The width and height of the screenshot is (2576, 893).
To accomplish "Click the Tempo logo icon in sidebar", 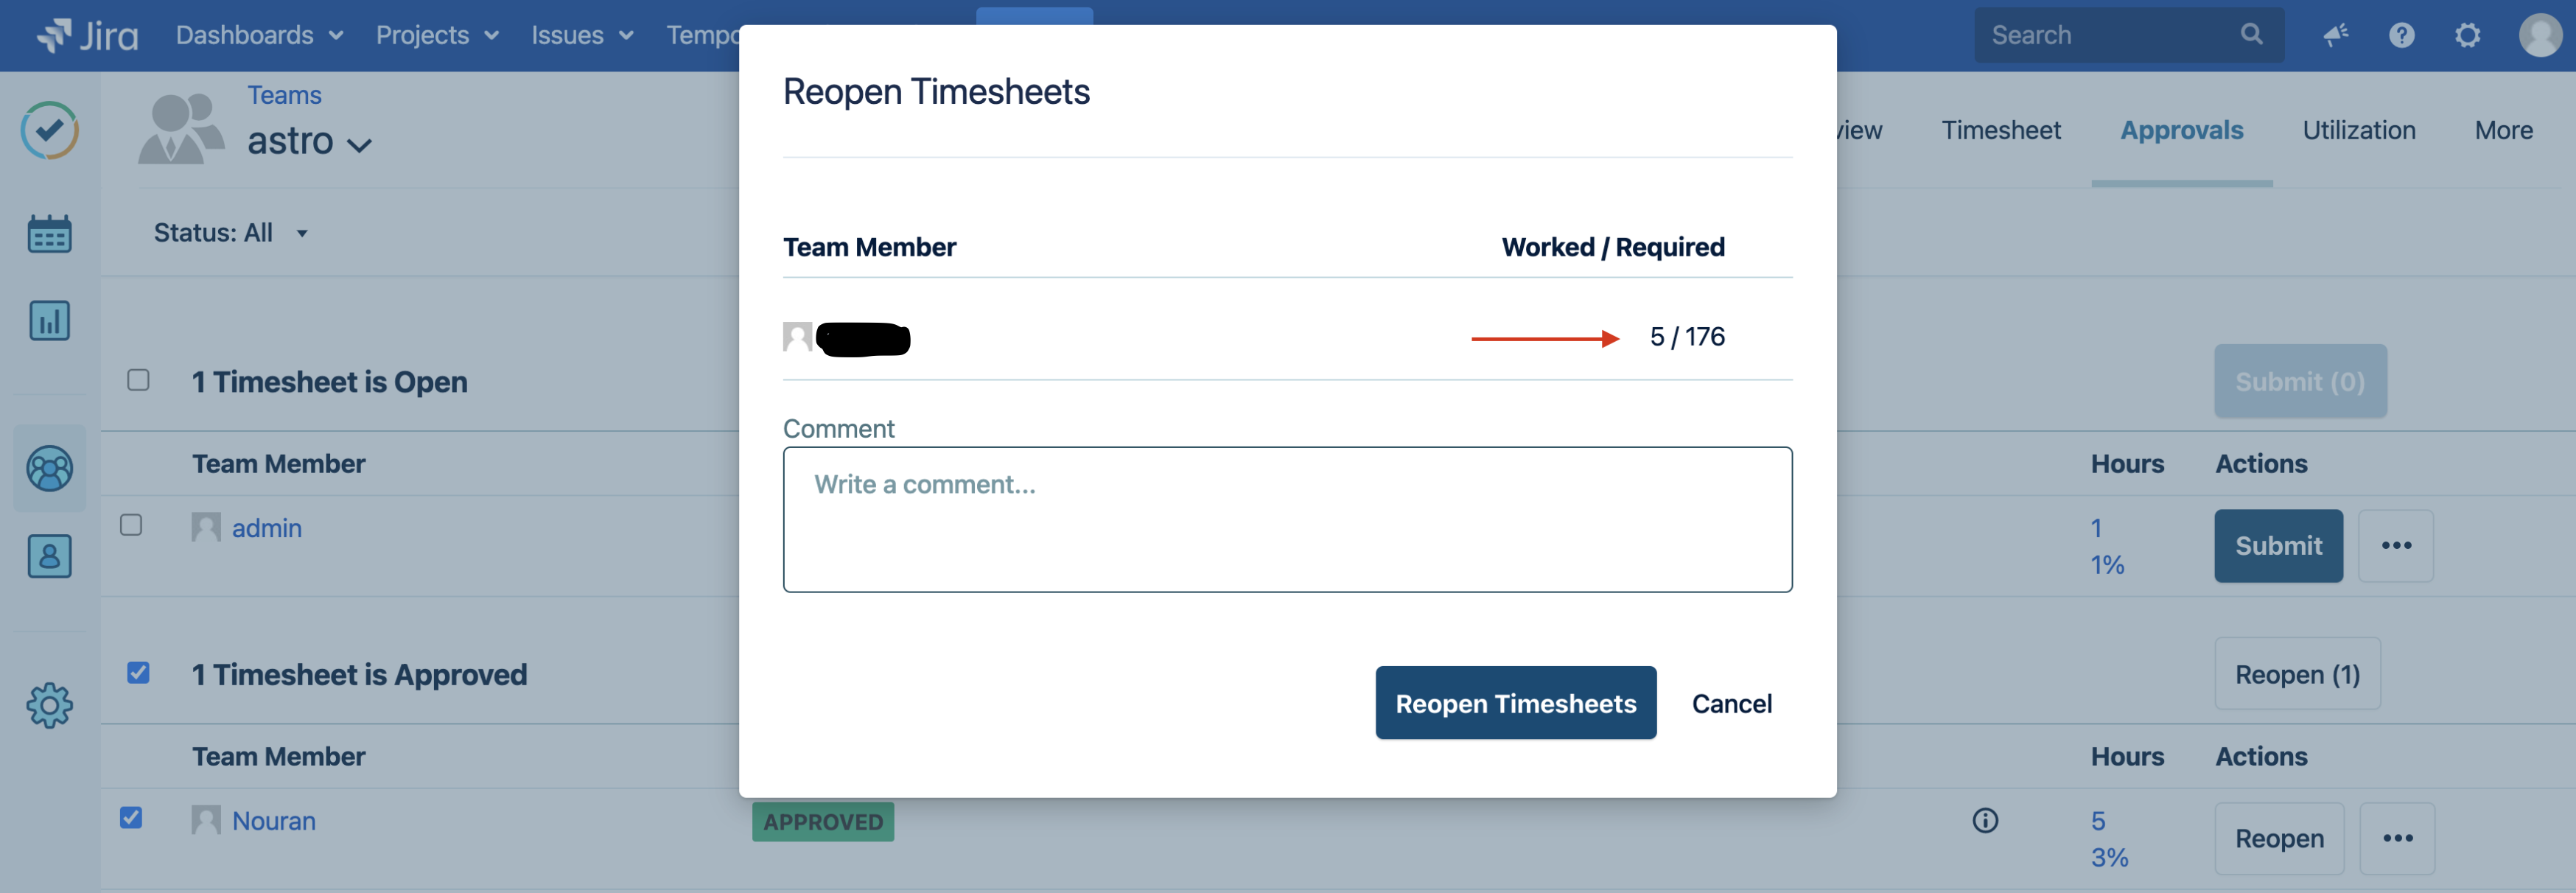I will [x=49, y=130].
